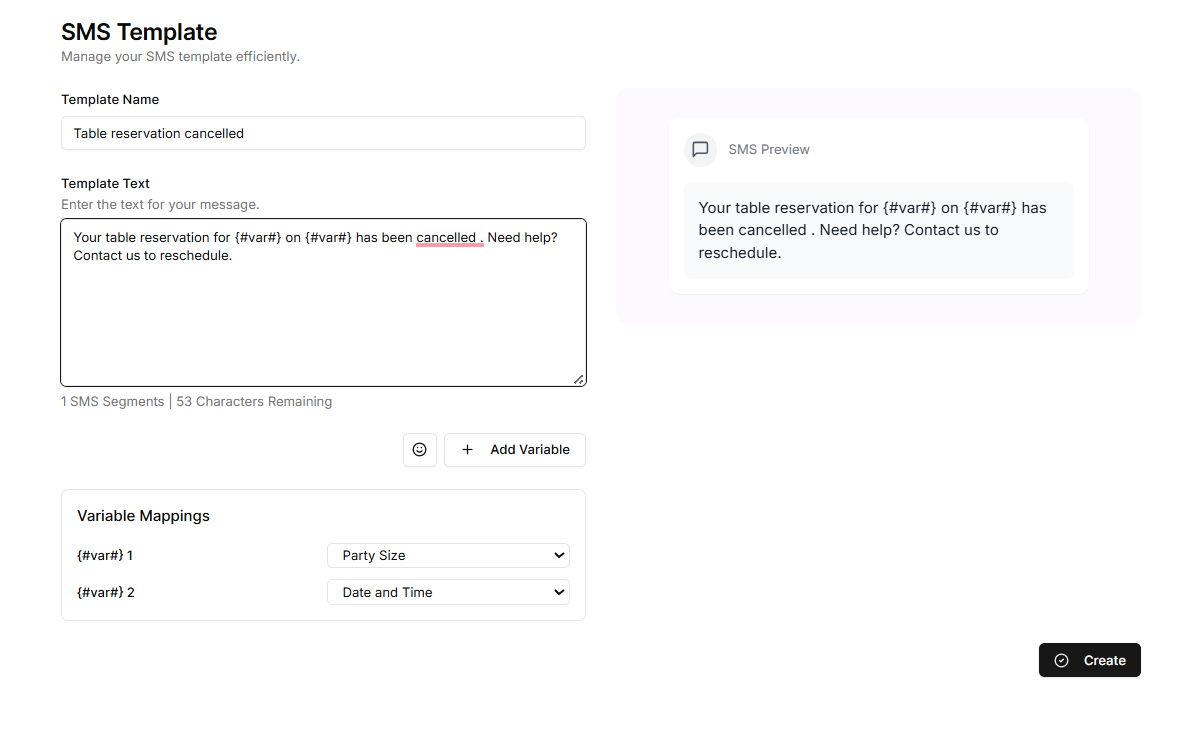Click the {#var#} 2 mapping label
Image resolution: width=1189 pixels, height=740 pixels.
(106, 593)
